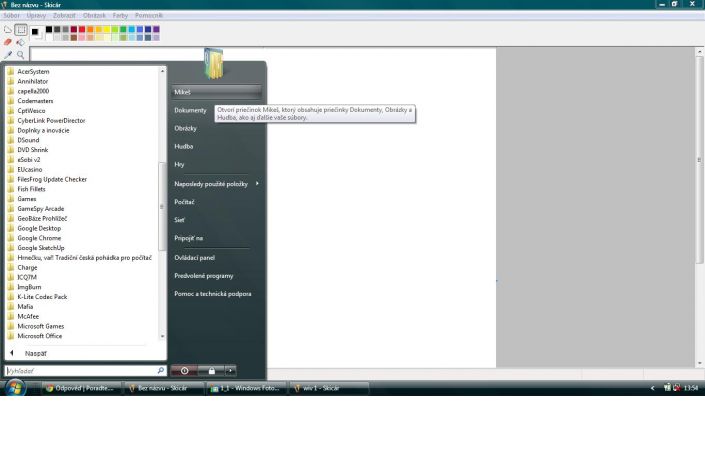Pick the black color swatch in palette
This screenshot has width=705, height=464.
(49, 30)
